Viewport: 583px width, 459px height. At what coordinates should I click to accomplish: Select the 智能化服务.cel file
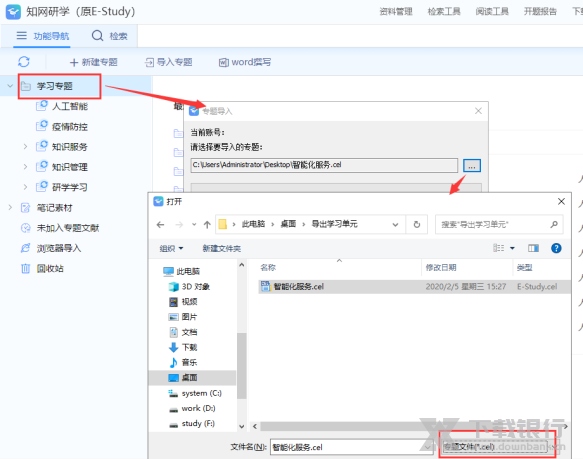click(414, 286)
